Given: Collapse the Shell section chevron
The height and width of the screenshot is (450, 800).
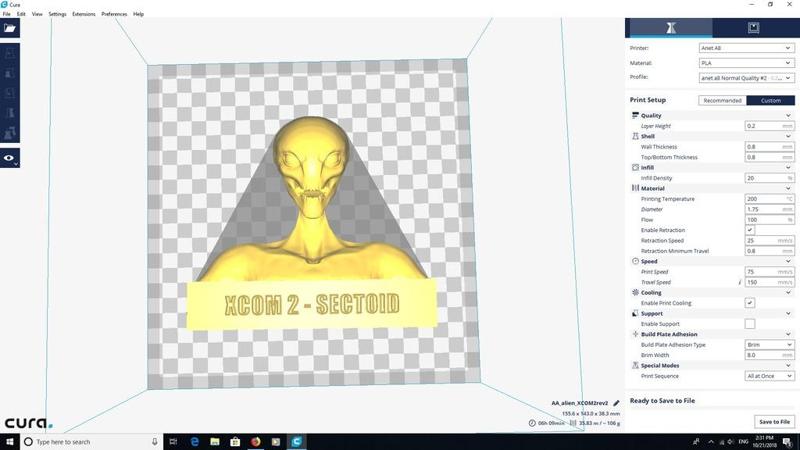Looking at the screenshot, I should (788, 136).
